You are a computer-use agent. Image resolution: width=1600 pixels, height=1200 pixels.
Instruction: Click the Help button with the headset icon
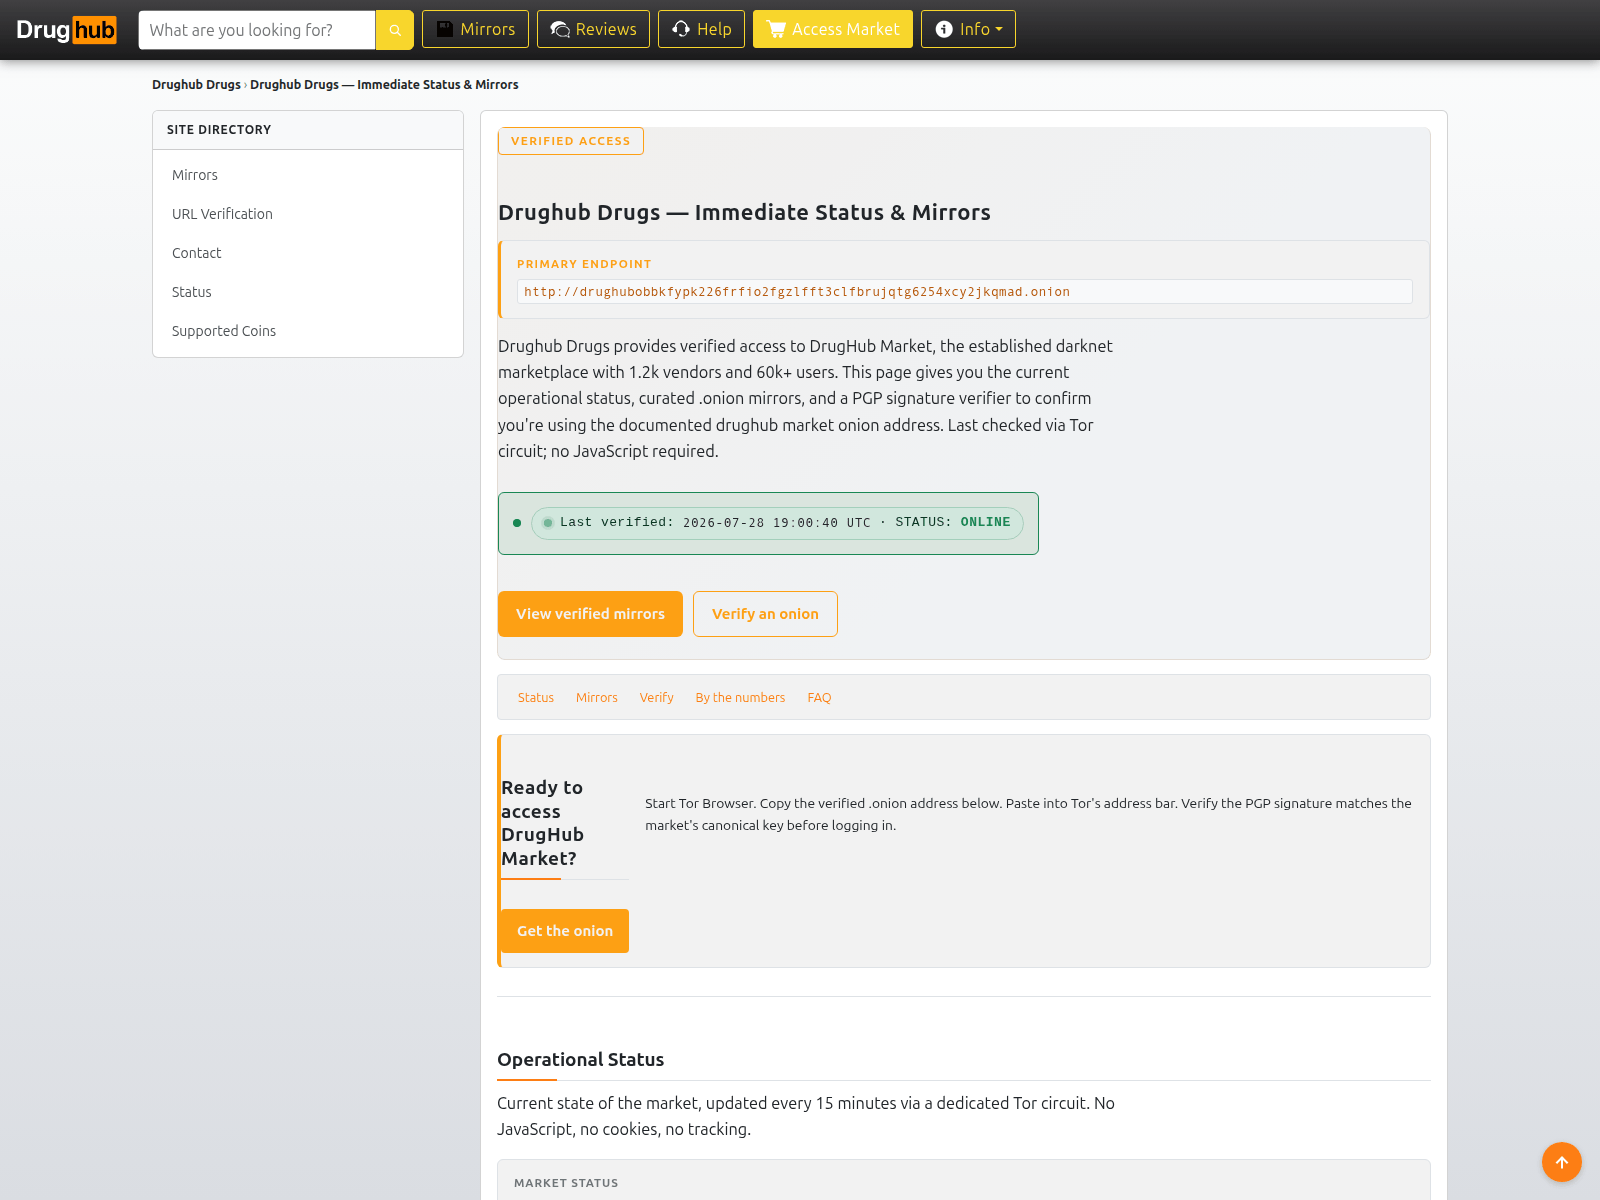[701, 29]
